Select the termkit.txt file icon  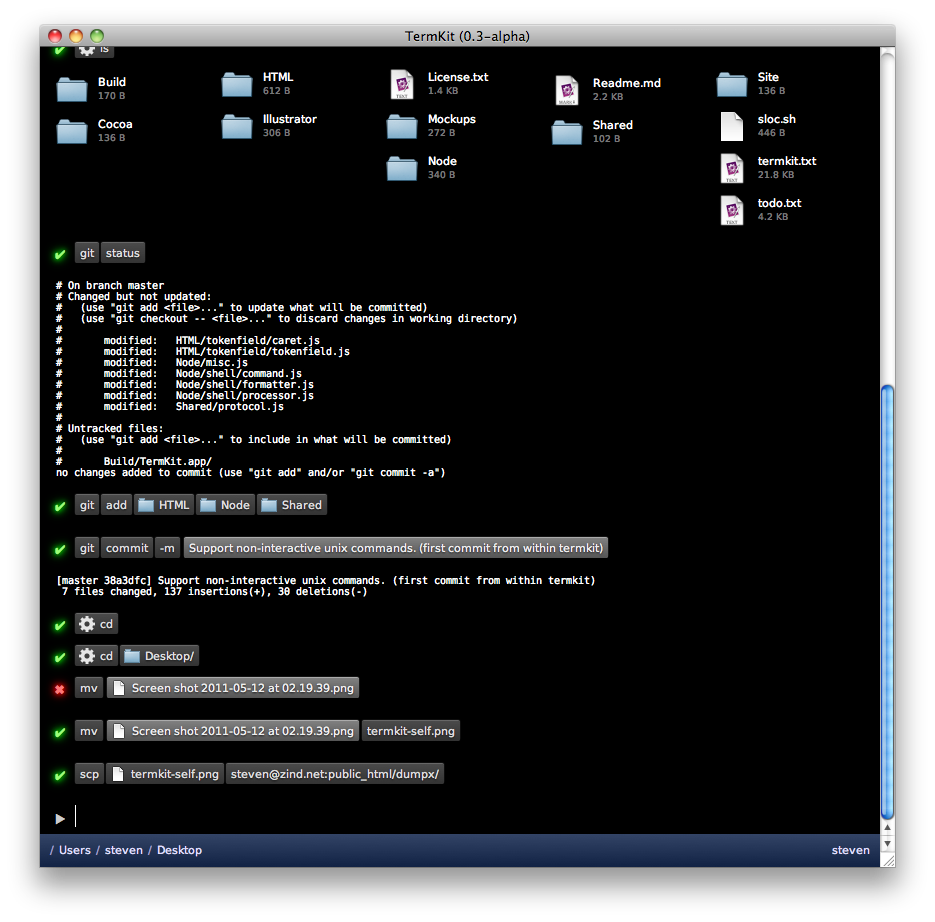[732, 168]
